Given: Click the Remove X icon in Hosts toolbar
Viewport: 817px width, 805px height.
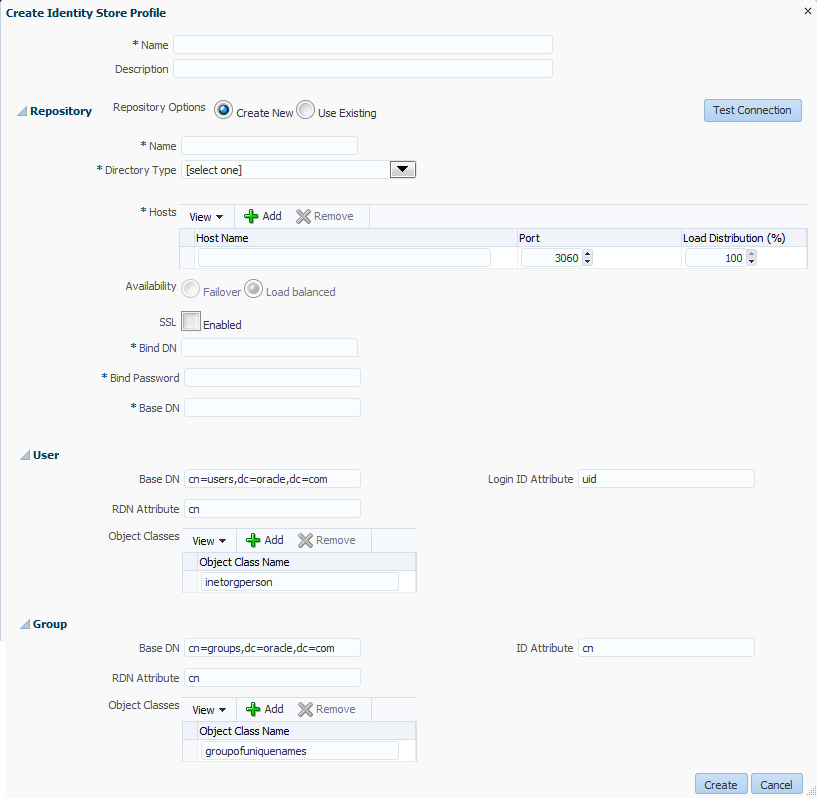Looking at the screenshot, I should tap(303, 216).
